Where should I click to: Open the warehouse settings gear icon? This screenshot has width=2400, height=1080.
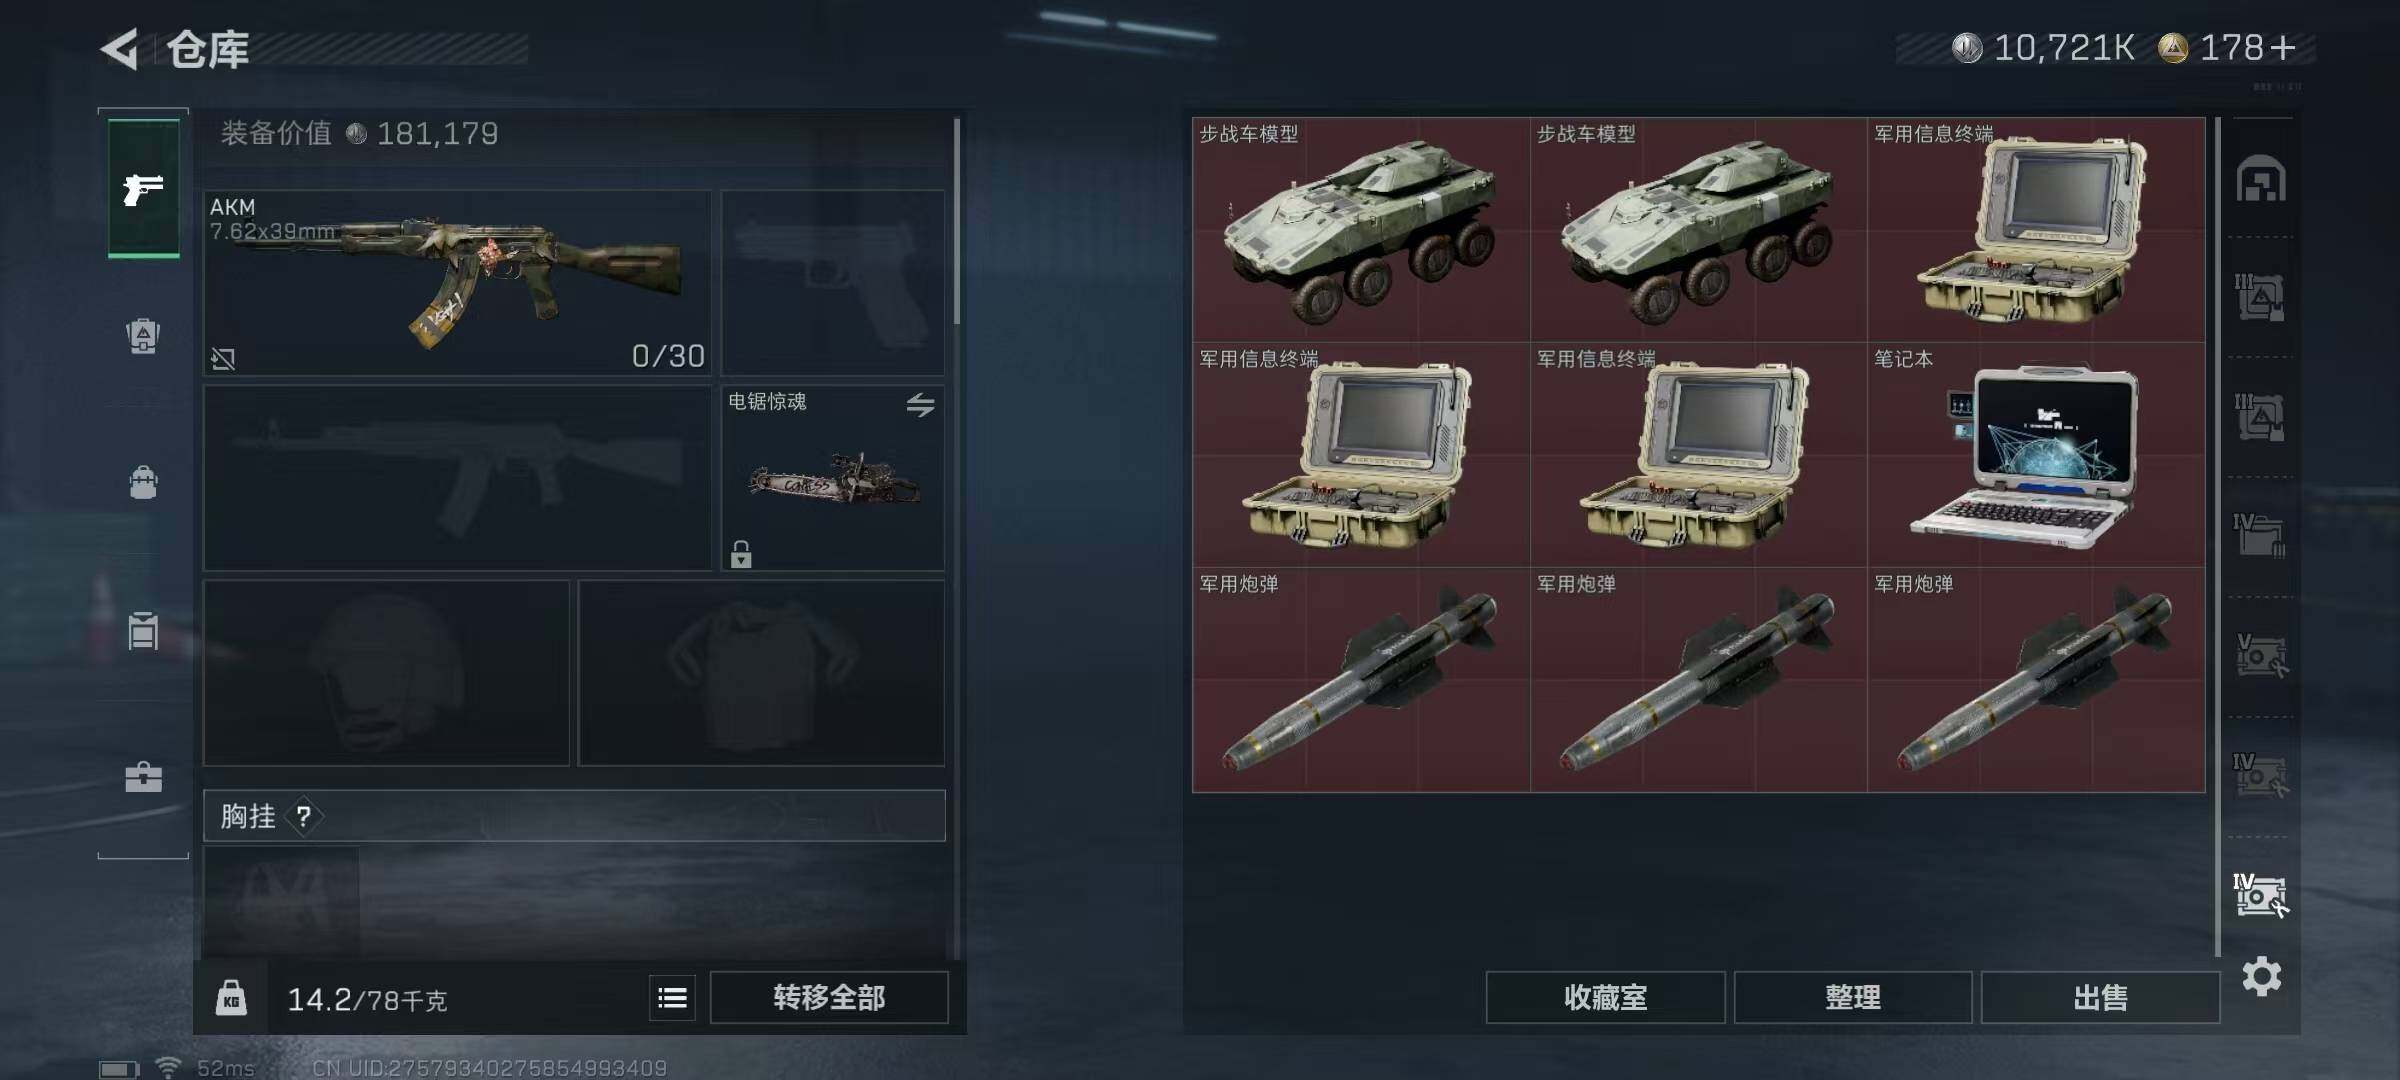pyautogui.click(x=2262, y=976)
